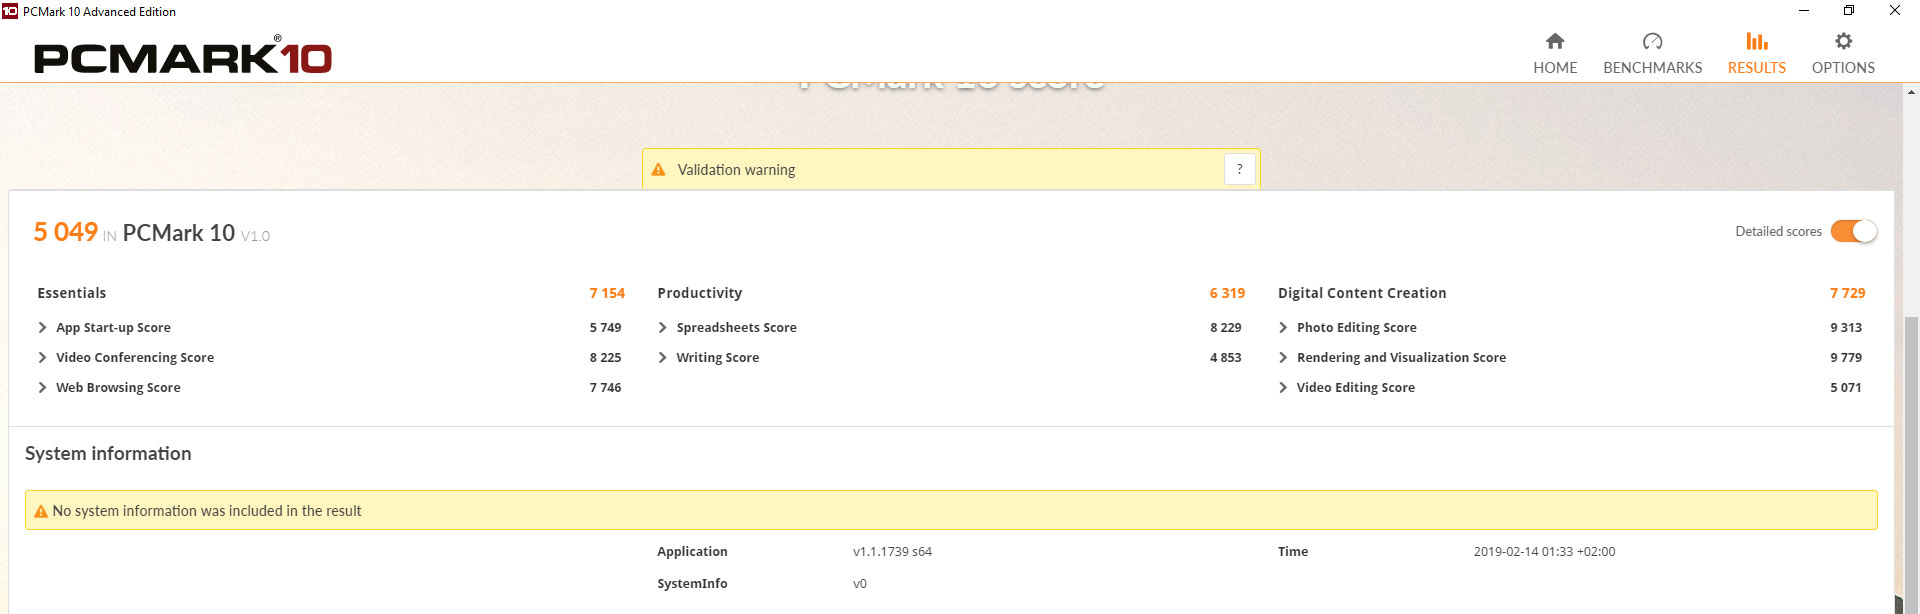The height and width of the screenshot is (614, 1920).
Task: Click the Time label
Action: (1293, 552)
